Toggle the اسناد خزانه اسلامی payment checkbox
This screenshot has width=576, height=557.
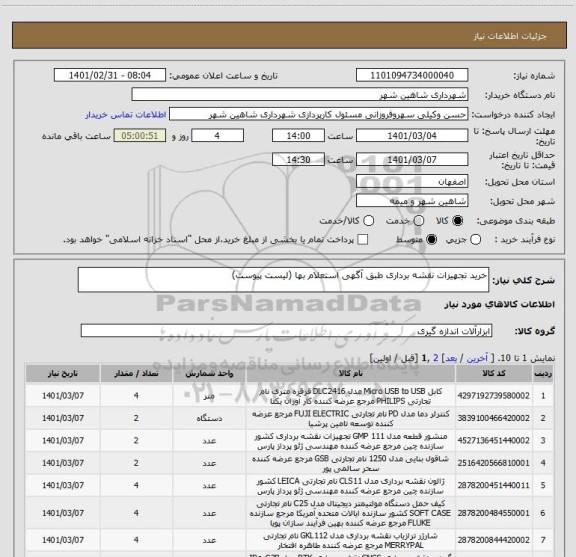coord(363,240)
